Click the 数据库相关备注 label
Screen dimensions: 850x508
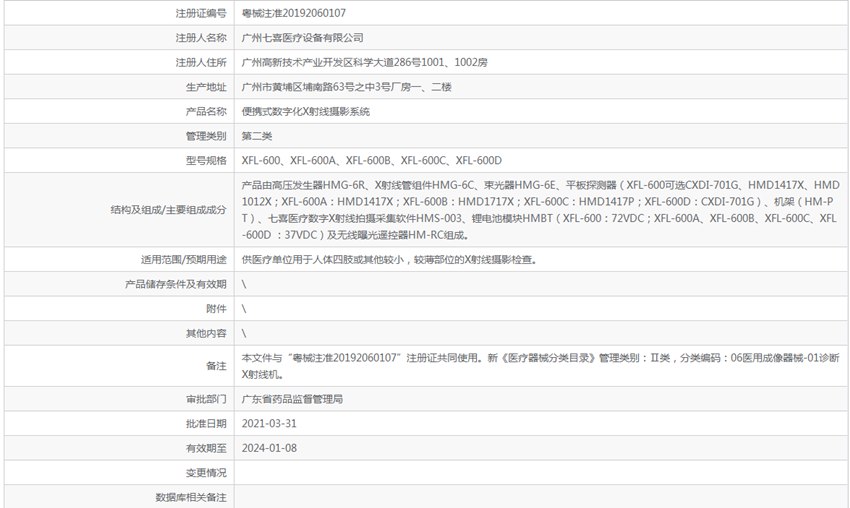point(191,497)
